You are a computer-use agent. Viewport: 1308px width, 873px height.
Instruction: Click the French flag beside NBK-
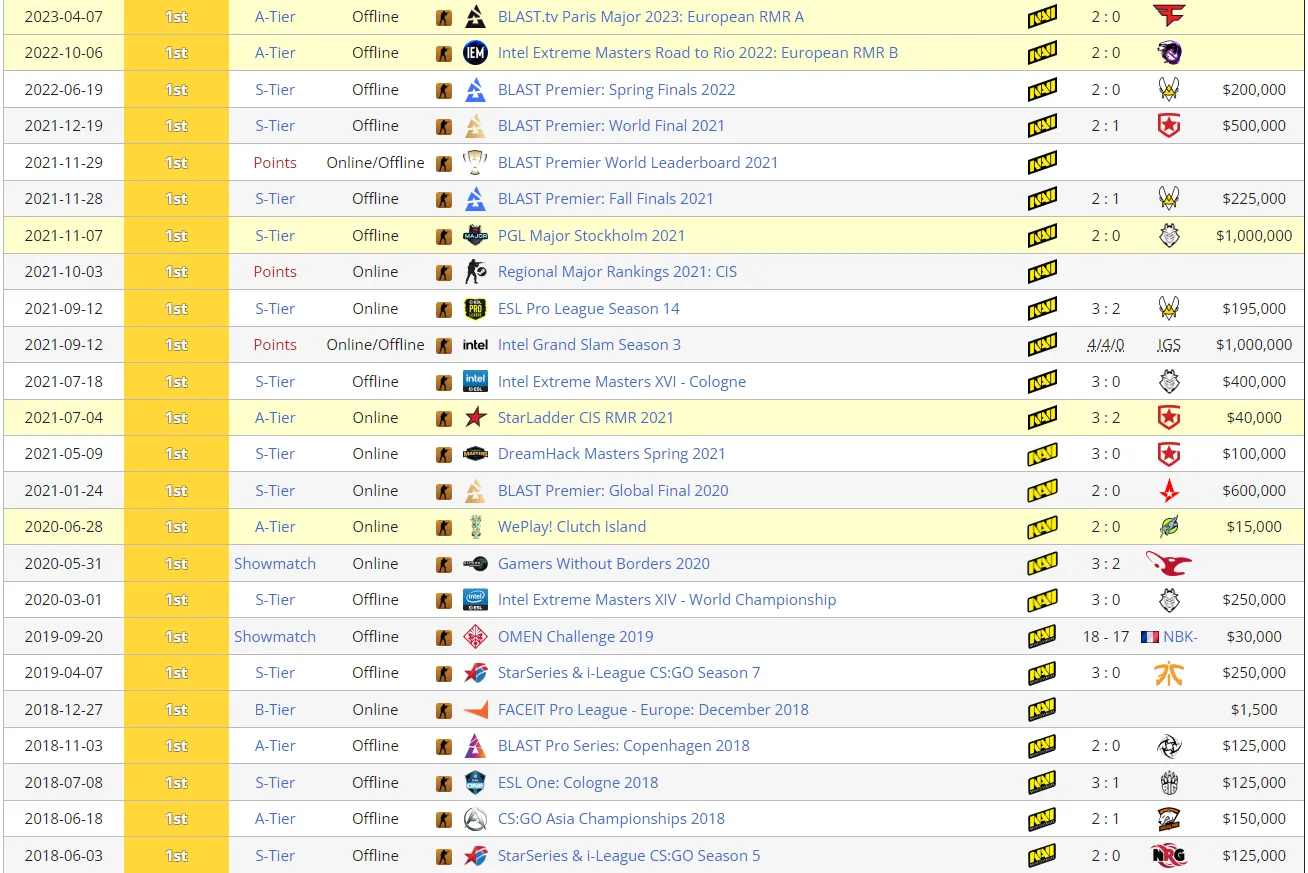pos(1149,636)
